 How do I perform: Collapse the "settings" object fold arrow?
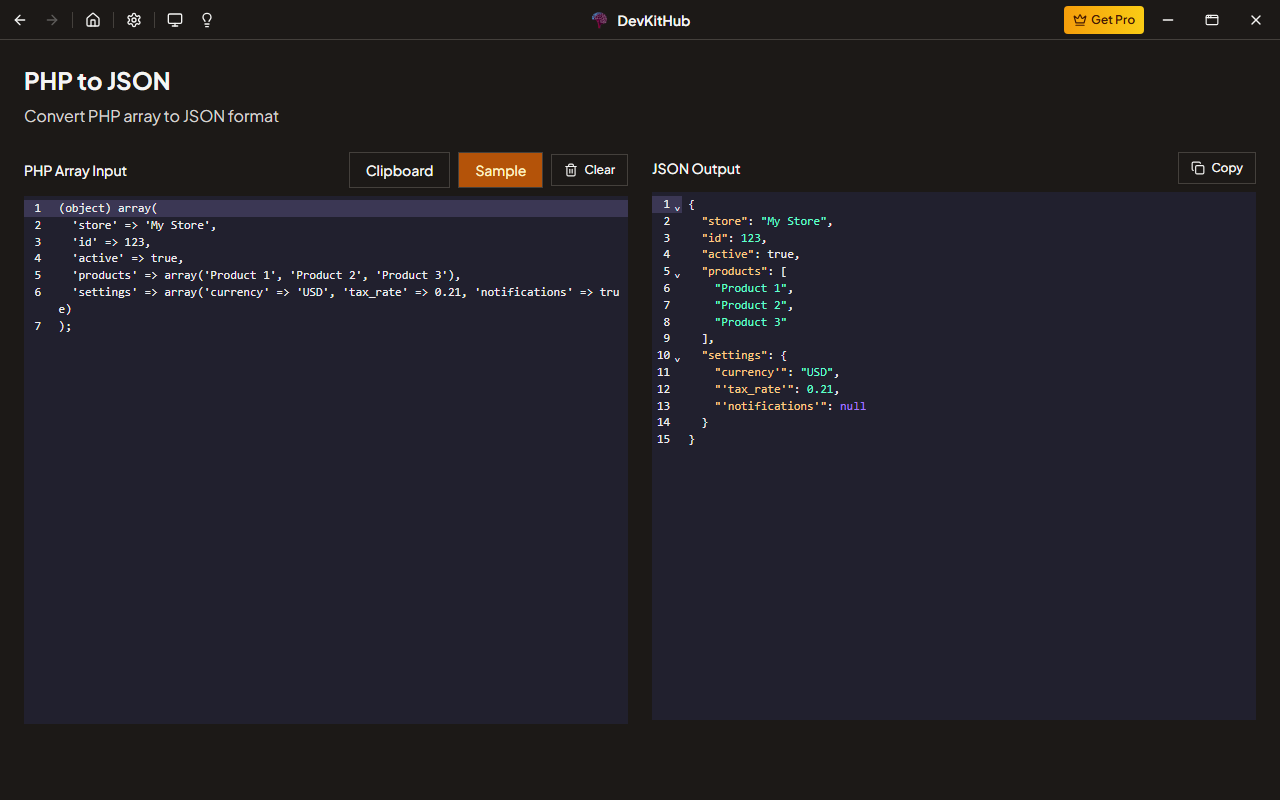pyautogui.click(x=677, y=358)
